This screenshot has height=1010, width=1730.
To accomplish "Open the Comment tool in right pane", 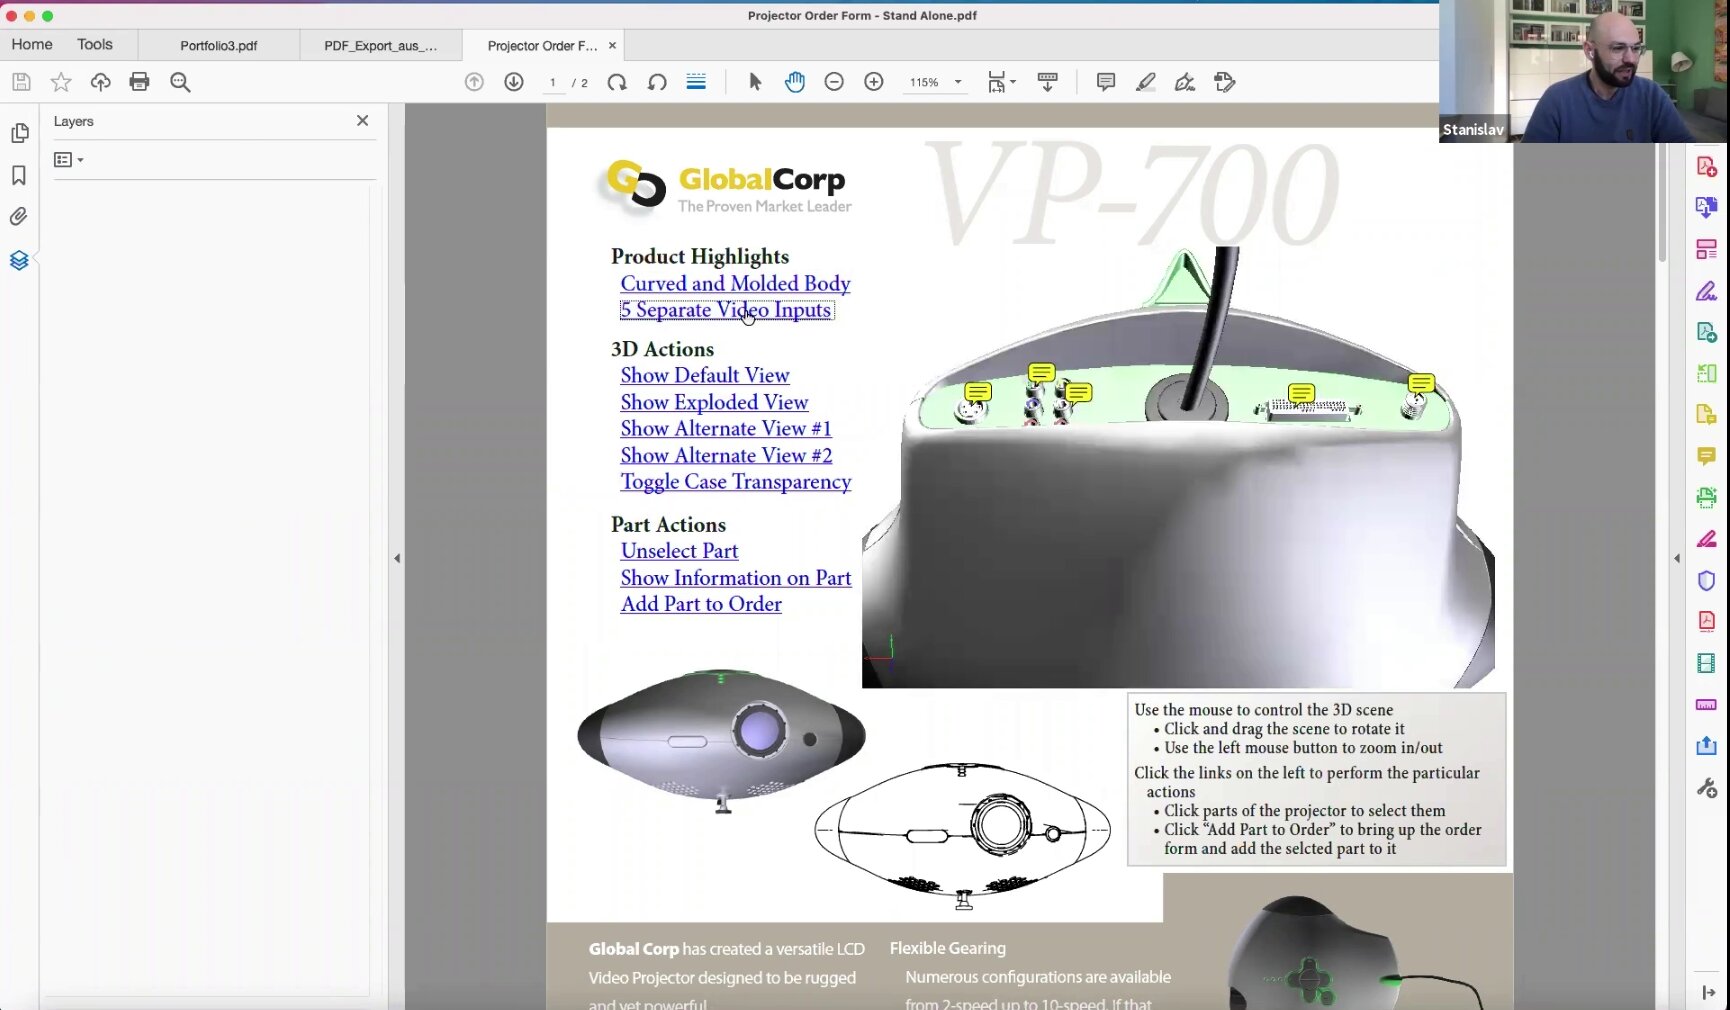I will [1707, 456].
